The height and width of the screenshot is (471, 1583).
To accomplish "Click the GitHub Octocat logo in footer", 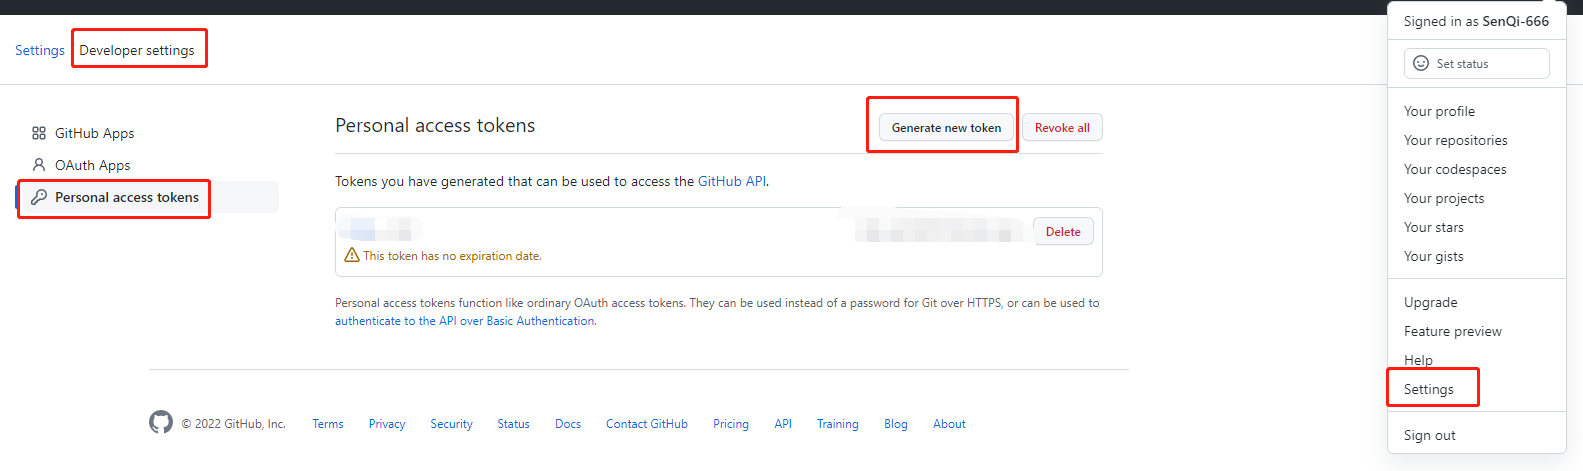I will pyautogui.click(x=161, y=423).
